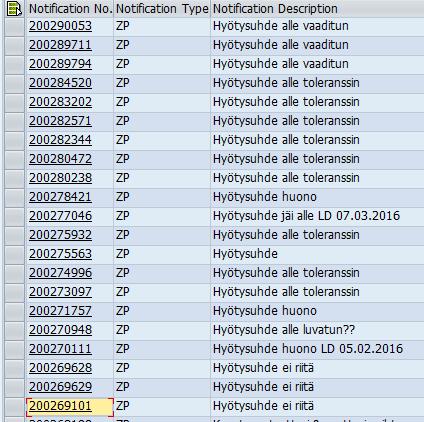Select row of notification 200277046 via row selector
The height and width of the screenshot is (422, 424).
(15, 216)
